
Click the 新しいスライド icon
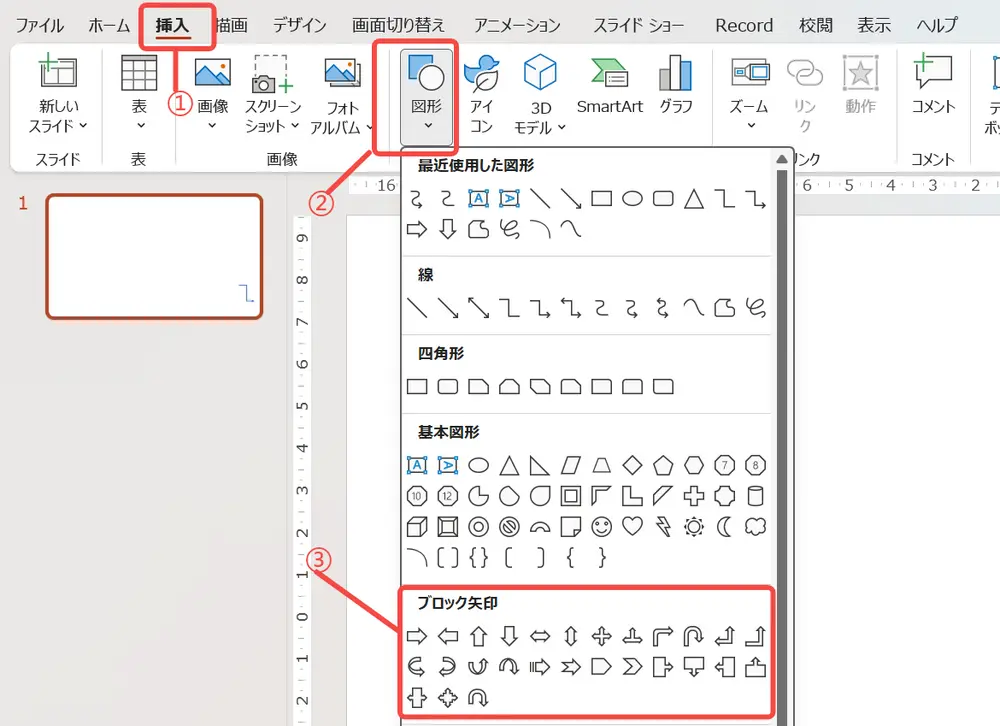click(x=58, y=71)
